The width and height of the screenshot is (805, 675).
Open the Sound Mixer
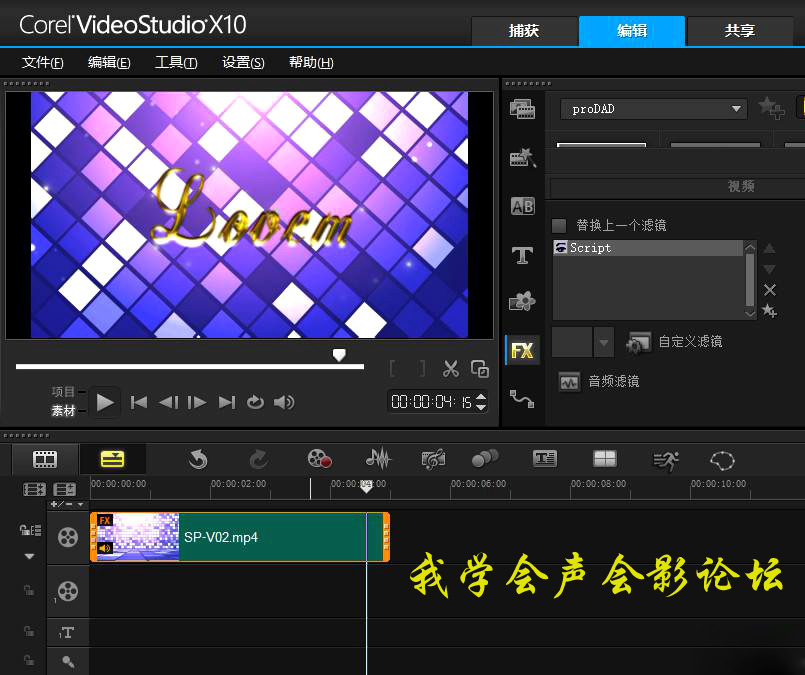[378, 458]
